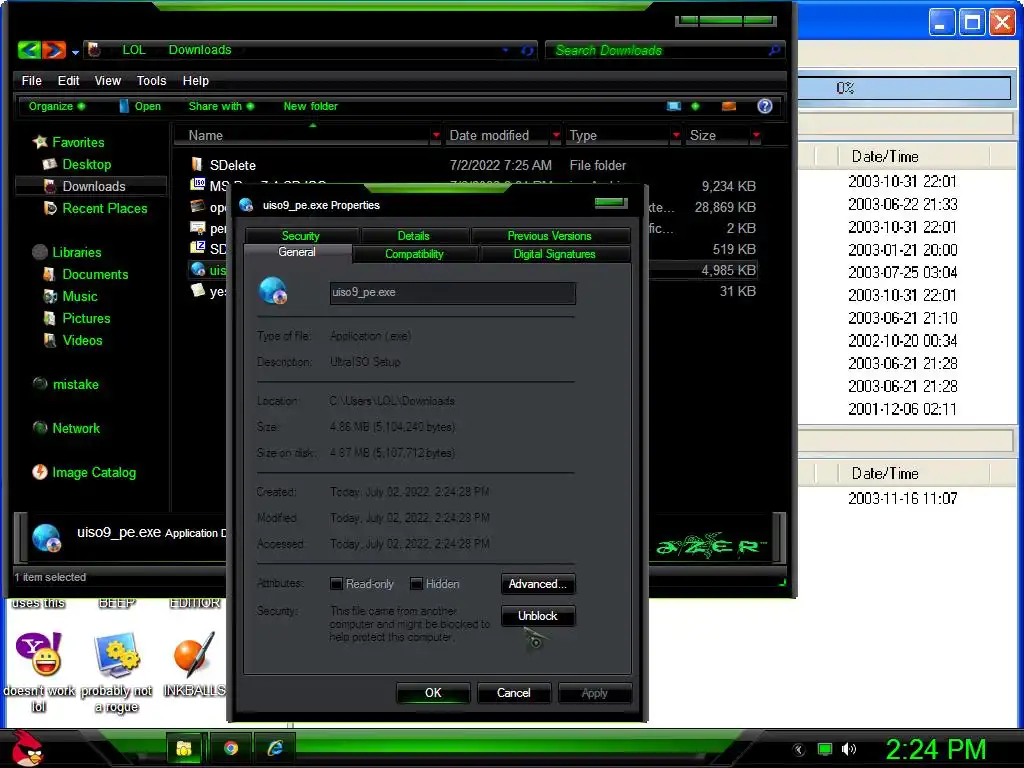The height and width of the screenshot is (768, 1024).
Task: Open the Date modified column filter arrow
Action: pos(556,135)
